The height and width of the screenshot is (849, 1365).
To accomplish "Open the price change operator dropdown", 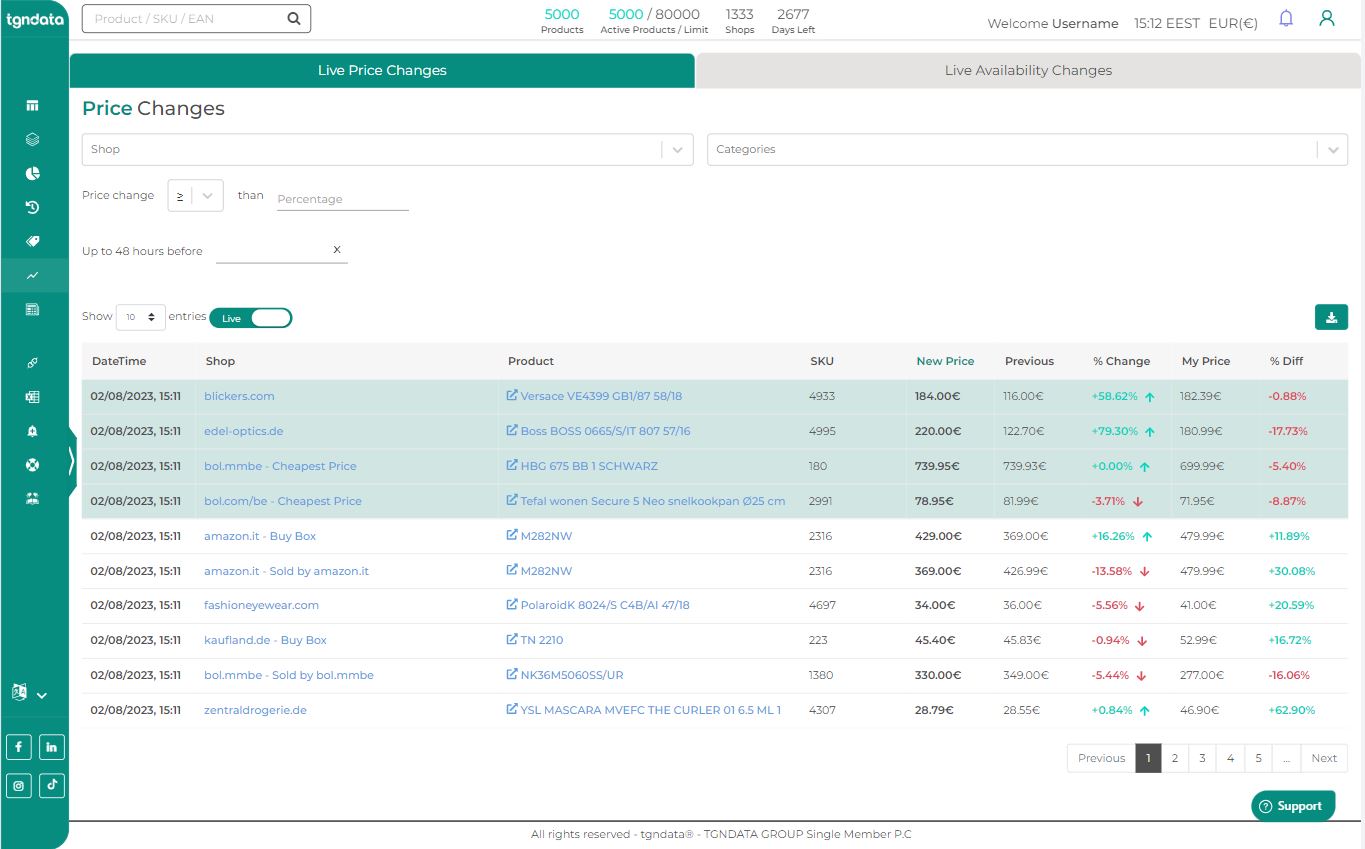I will tap(195, 196).
